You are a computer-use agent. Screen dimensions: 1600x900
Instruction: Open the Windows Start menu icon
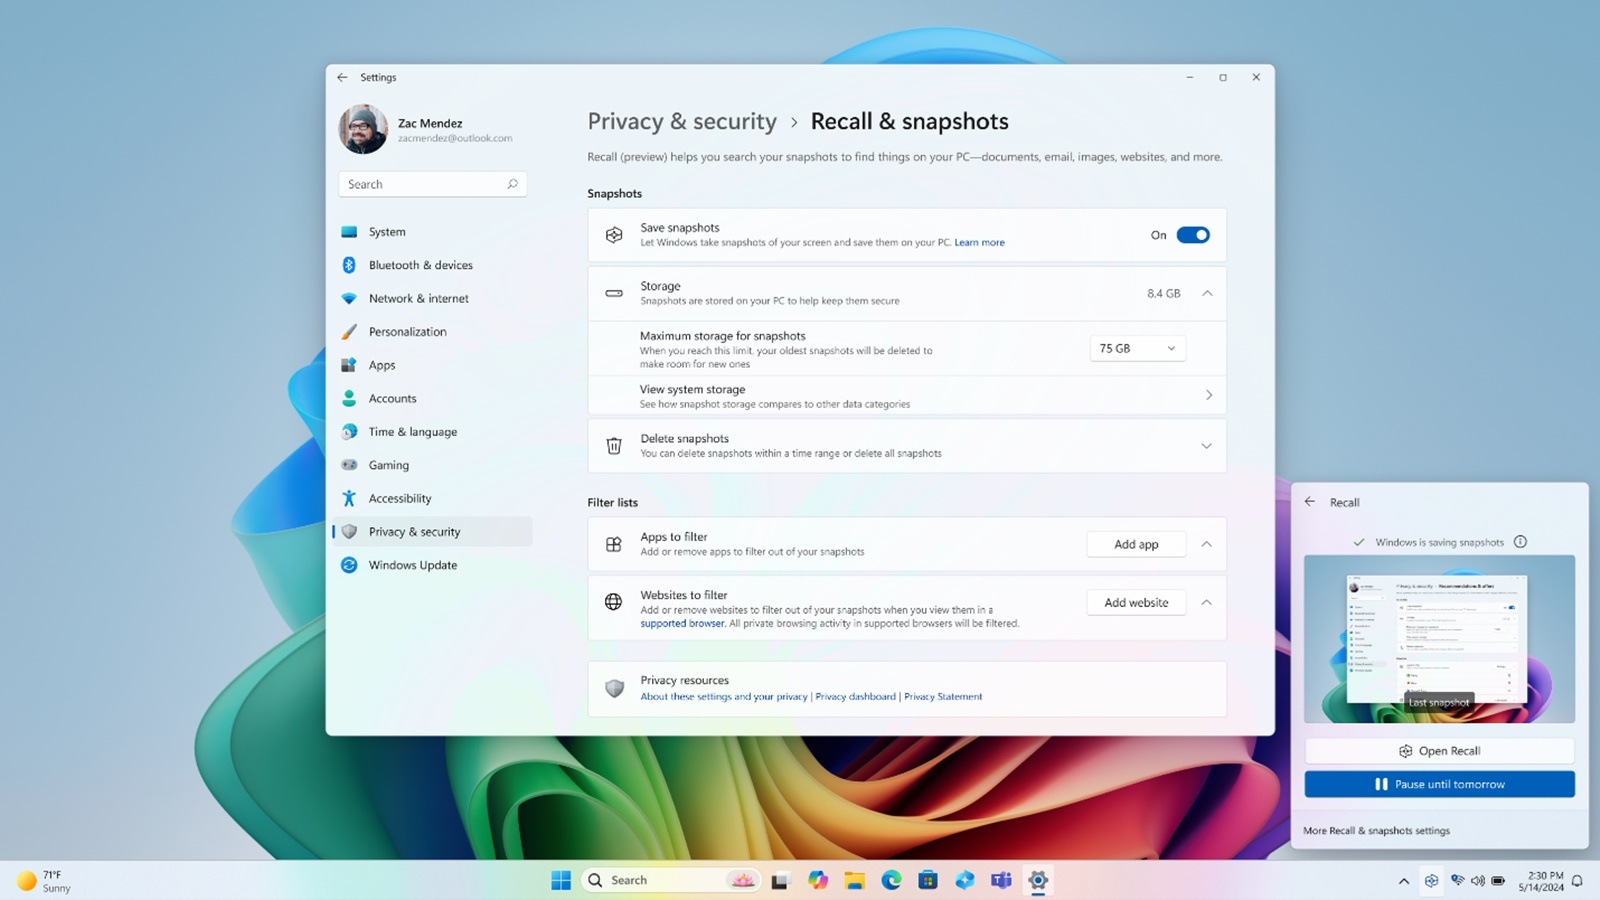pos(561,880)
